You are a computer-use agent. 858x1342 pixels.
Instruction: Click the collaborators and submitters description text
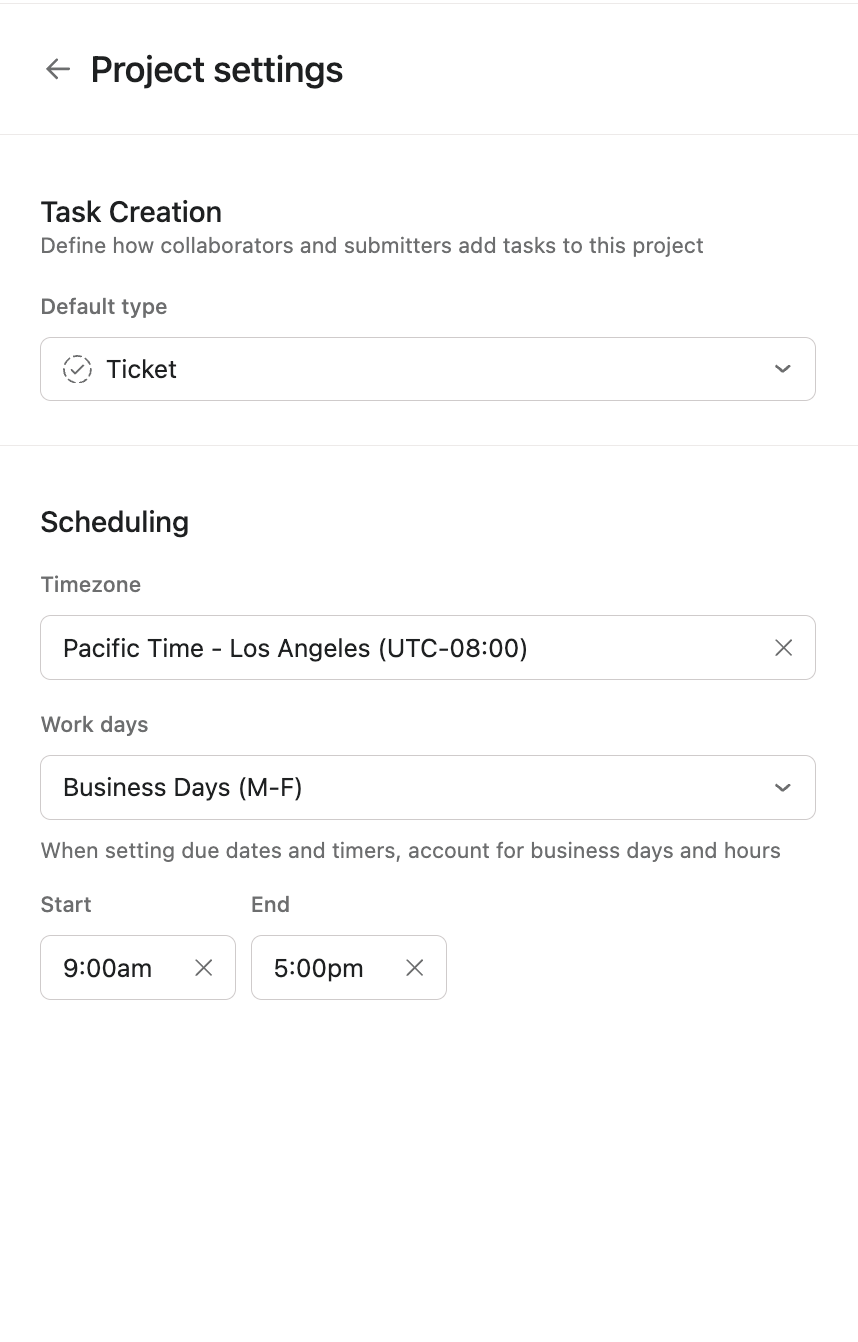[372, 246]
